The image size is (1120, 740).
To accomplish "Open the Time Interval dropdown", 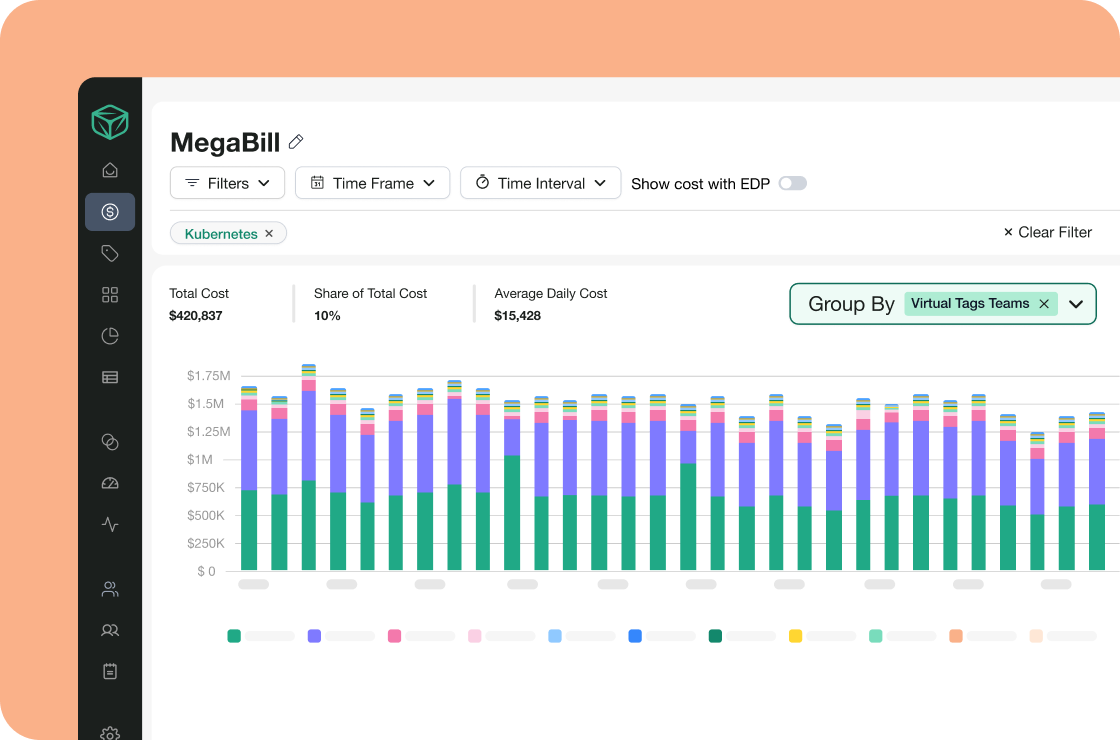I will pyautogui.click(x=540, y=183).
